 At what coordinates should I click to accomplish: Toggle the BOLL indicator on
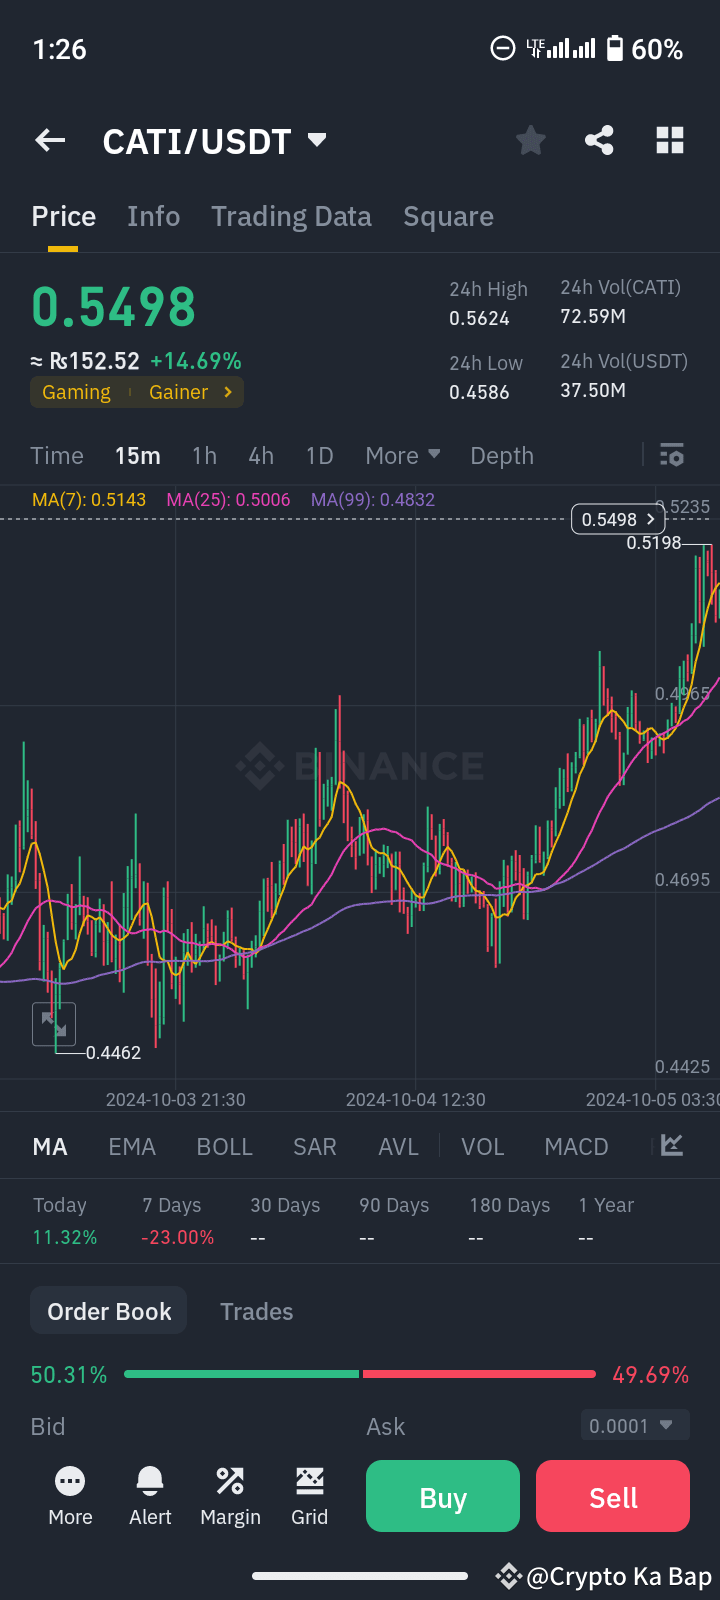[224, 1146]
